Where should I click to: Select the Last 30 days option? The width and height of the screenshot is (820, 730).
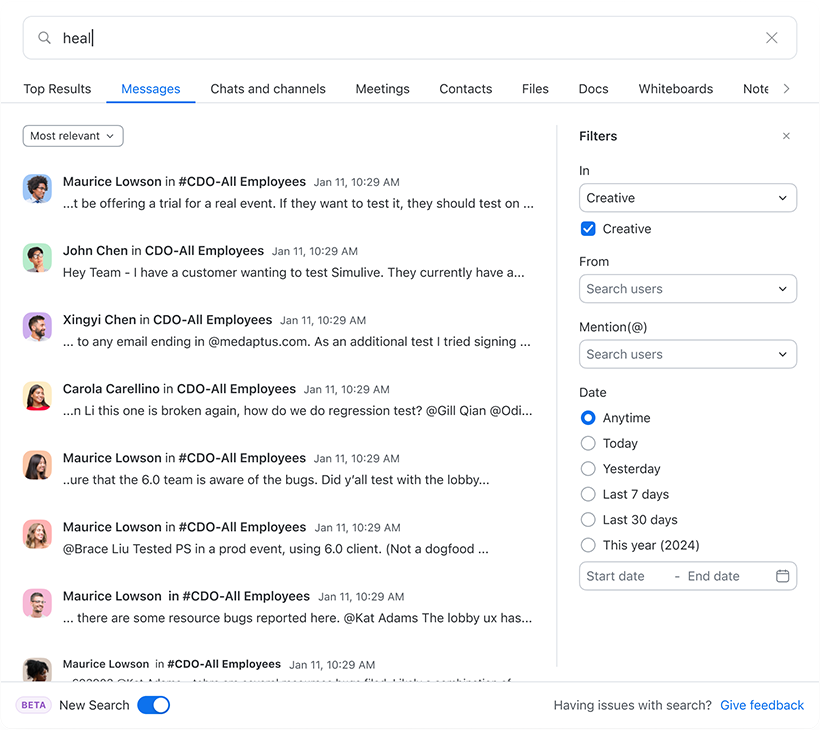coord(588,520)
